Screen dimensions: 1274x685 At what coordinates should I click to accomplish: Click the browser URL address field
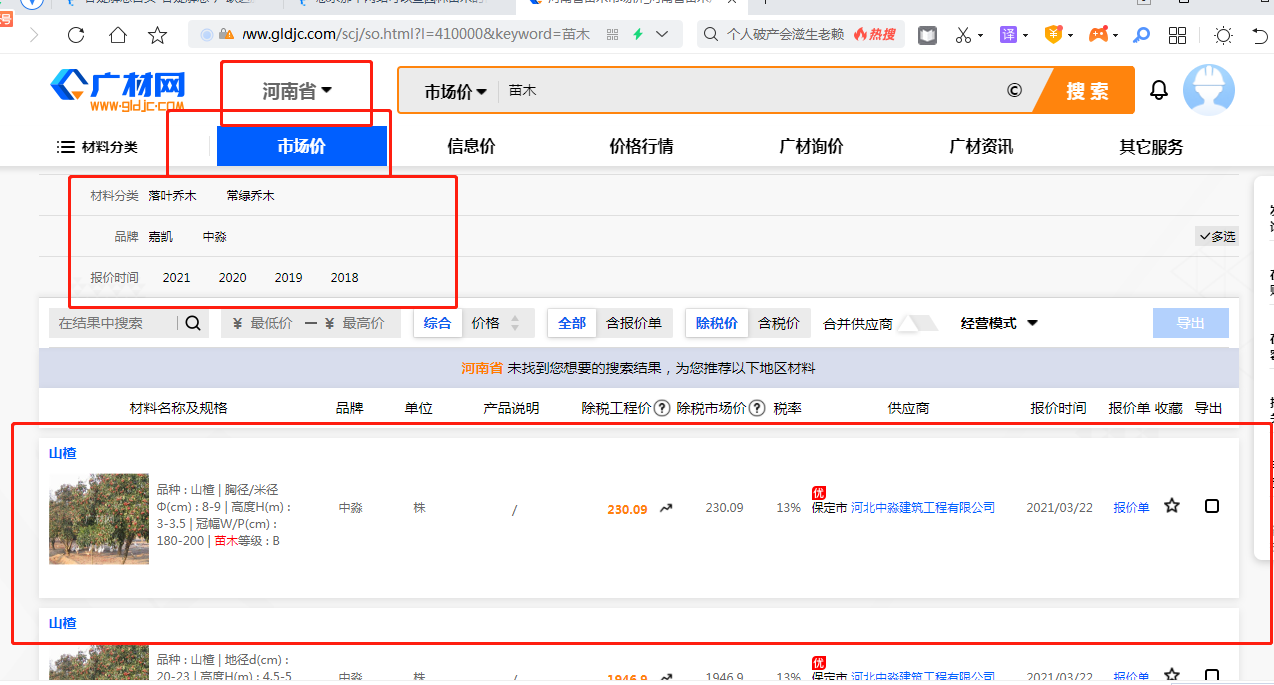tap(418, 34)
